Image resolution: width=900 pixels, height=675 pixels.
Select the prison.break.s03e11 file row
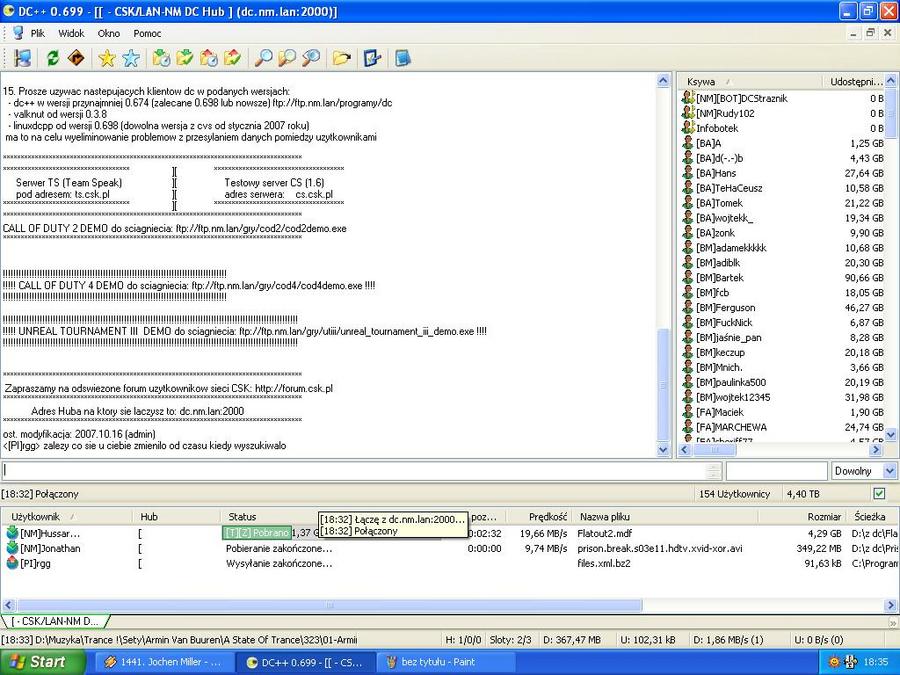tap(449, 548)
